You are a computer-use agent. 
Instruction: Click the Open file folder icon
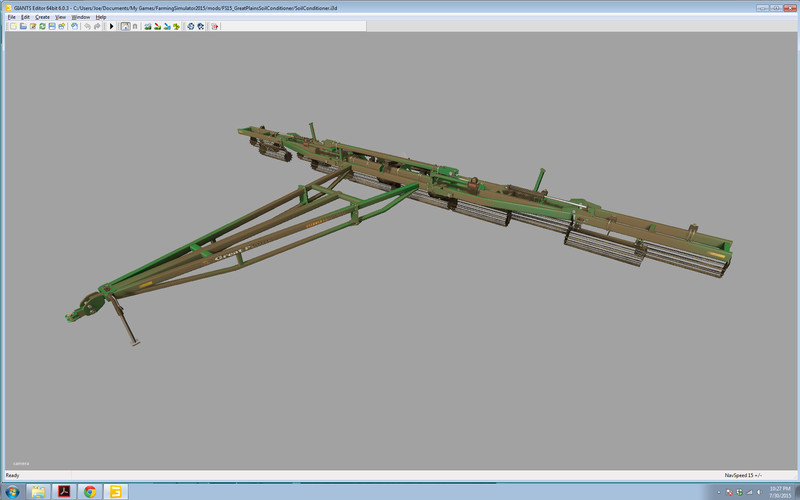(x=22, y=26)
